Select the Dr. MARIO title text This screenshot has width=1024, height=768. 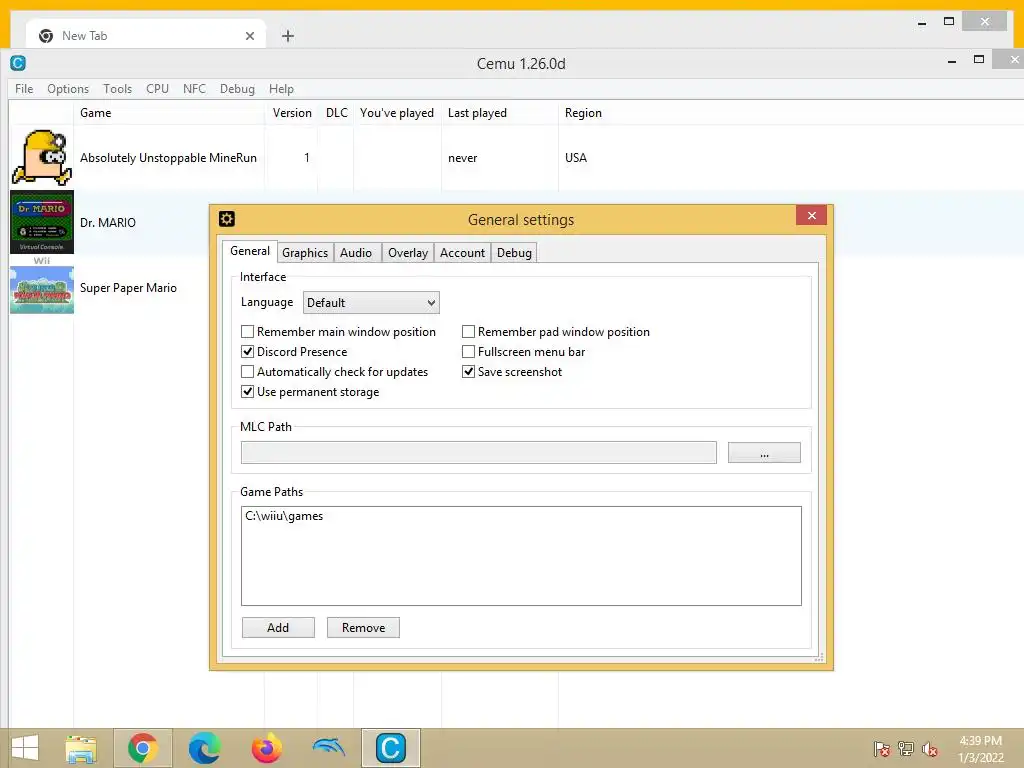point(108,223)
